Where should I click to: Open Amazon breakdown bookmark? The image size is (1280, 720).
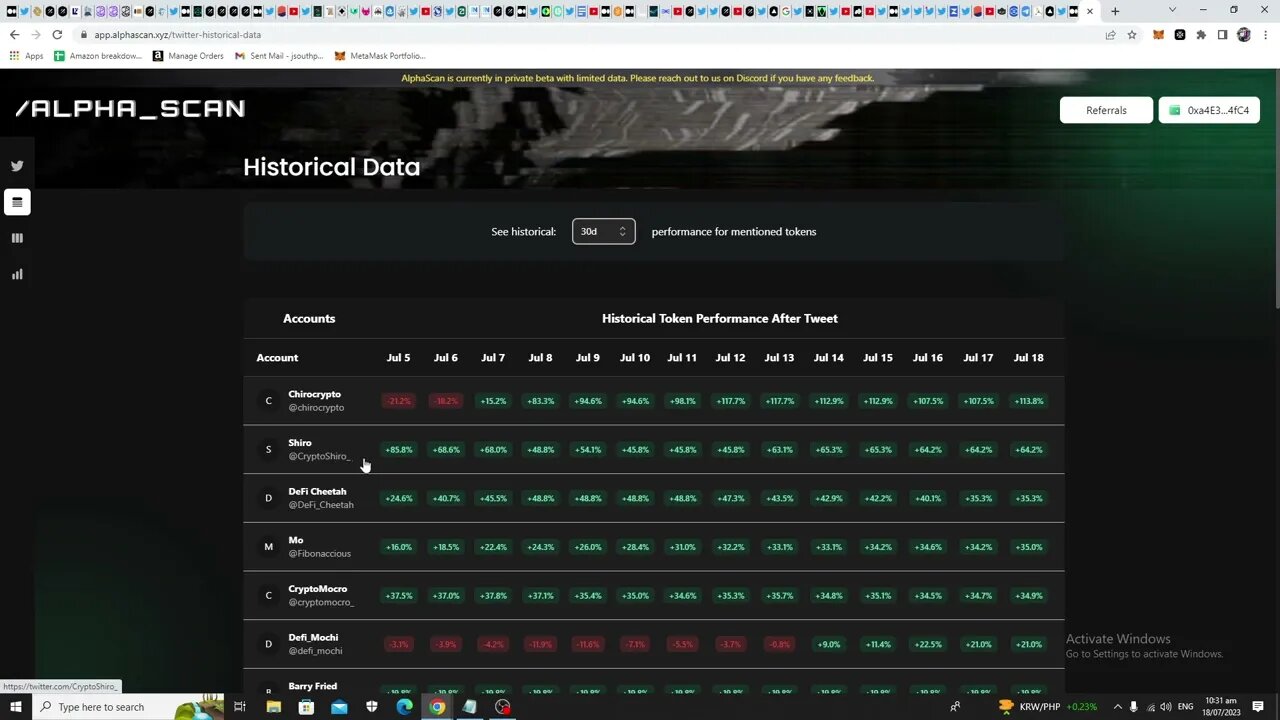(x=98, y=56)
